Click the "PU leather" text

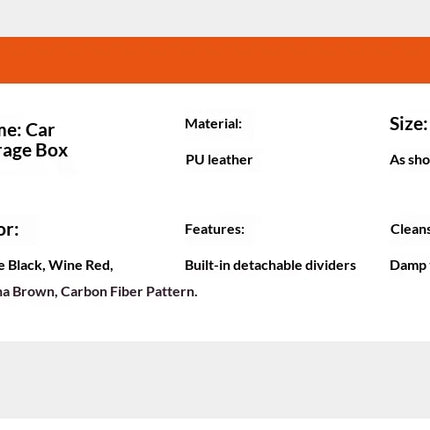tap(219, 160)
